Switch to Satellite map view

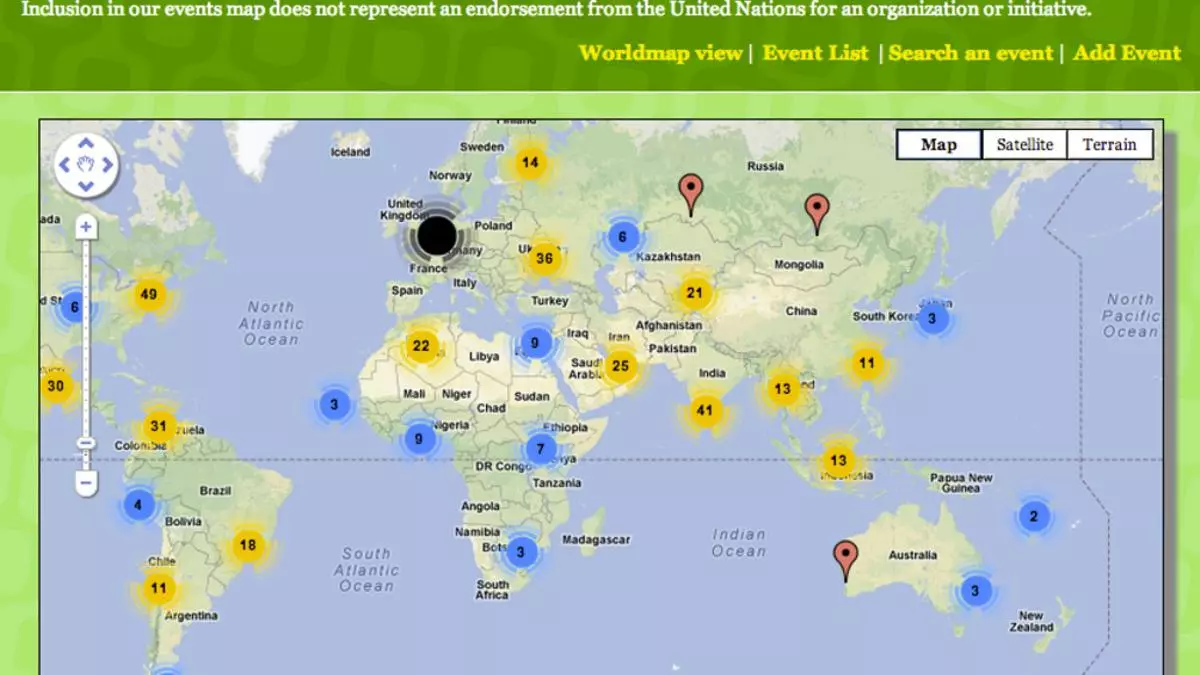coord(1024,145)
